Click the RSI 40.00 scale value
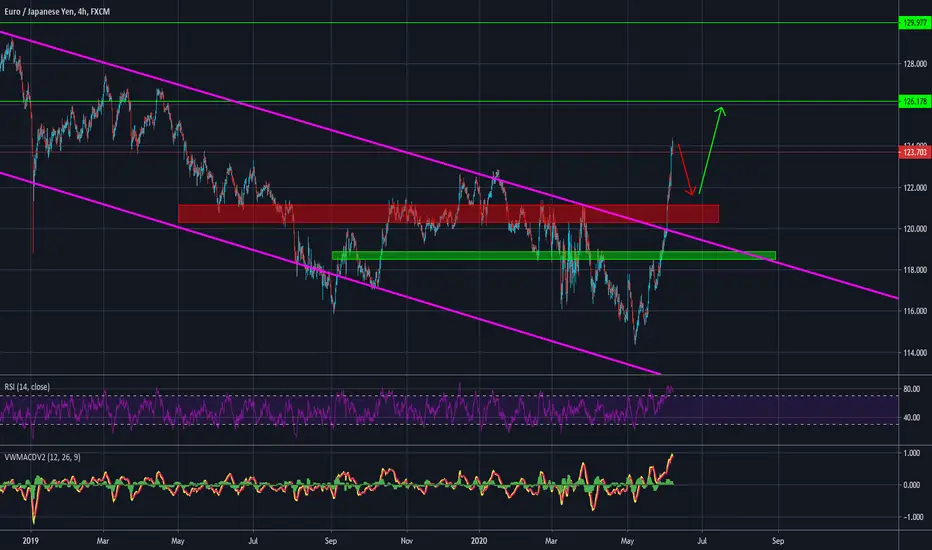 point(912,418)
